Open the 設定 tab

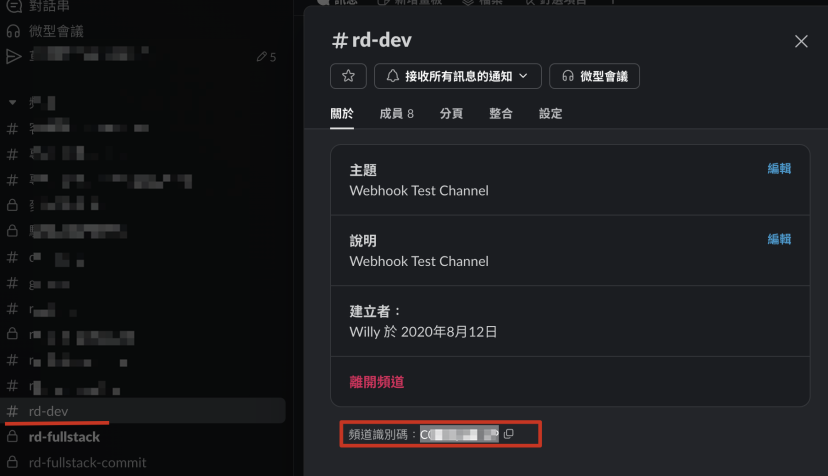point(550,114)
